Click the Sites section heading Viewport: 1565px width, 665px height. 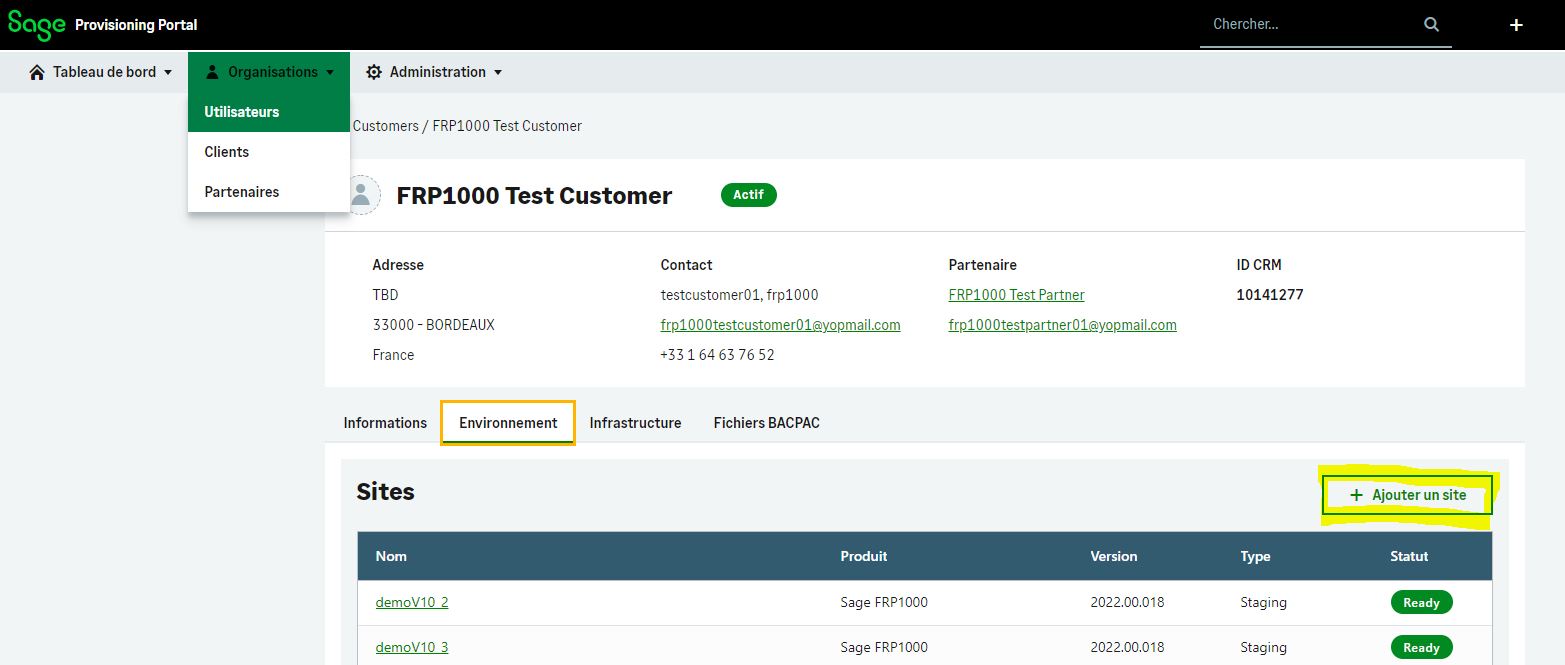point(385,492)
